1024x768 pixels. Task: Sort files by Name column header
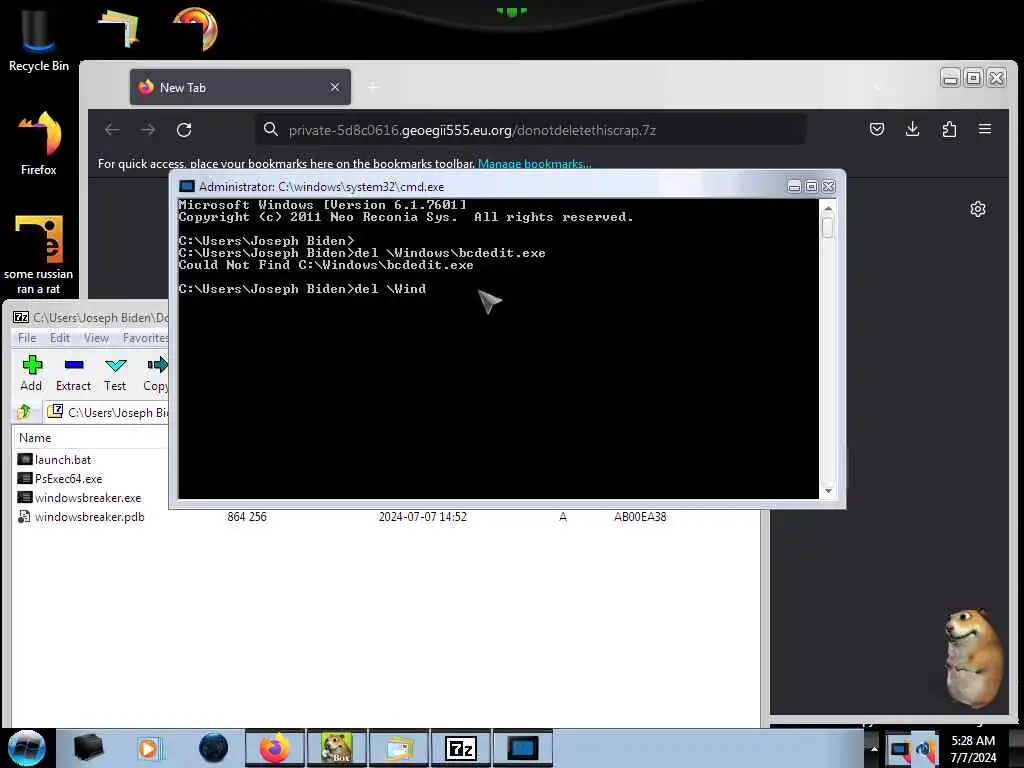[x=35, y=438]
